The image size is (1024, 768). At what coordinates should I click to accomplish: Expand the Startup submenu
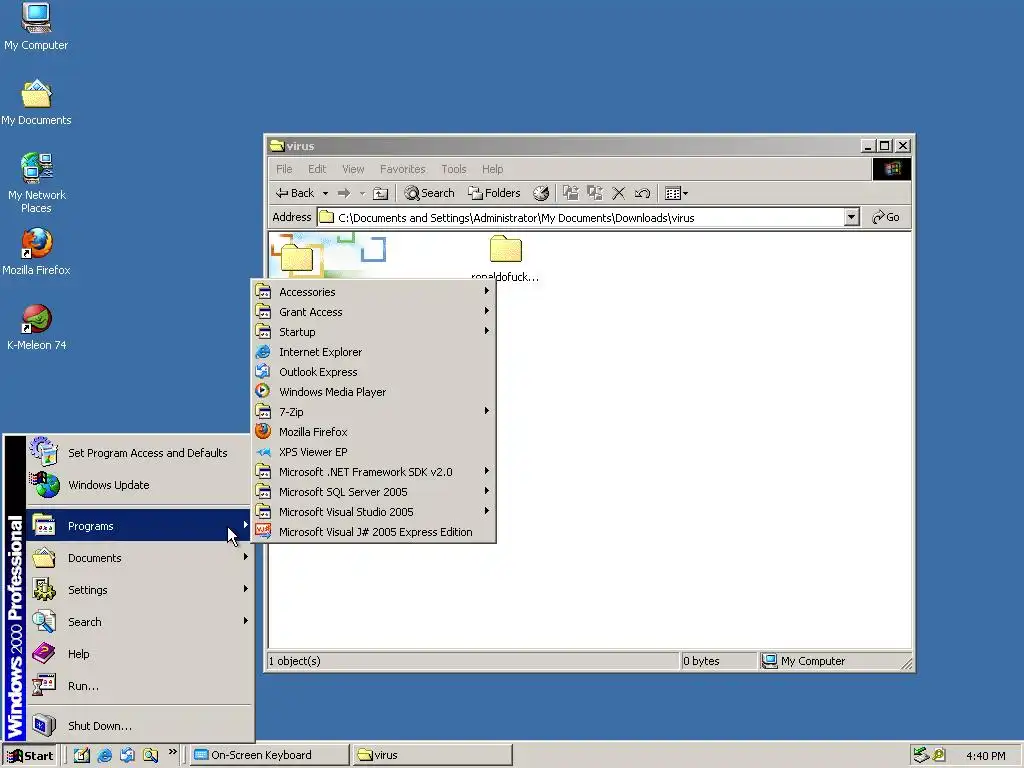pos(374,332)
